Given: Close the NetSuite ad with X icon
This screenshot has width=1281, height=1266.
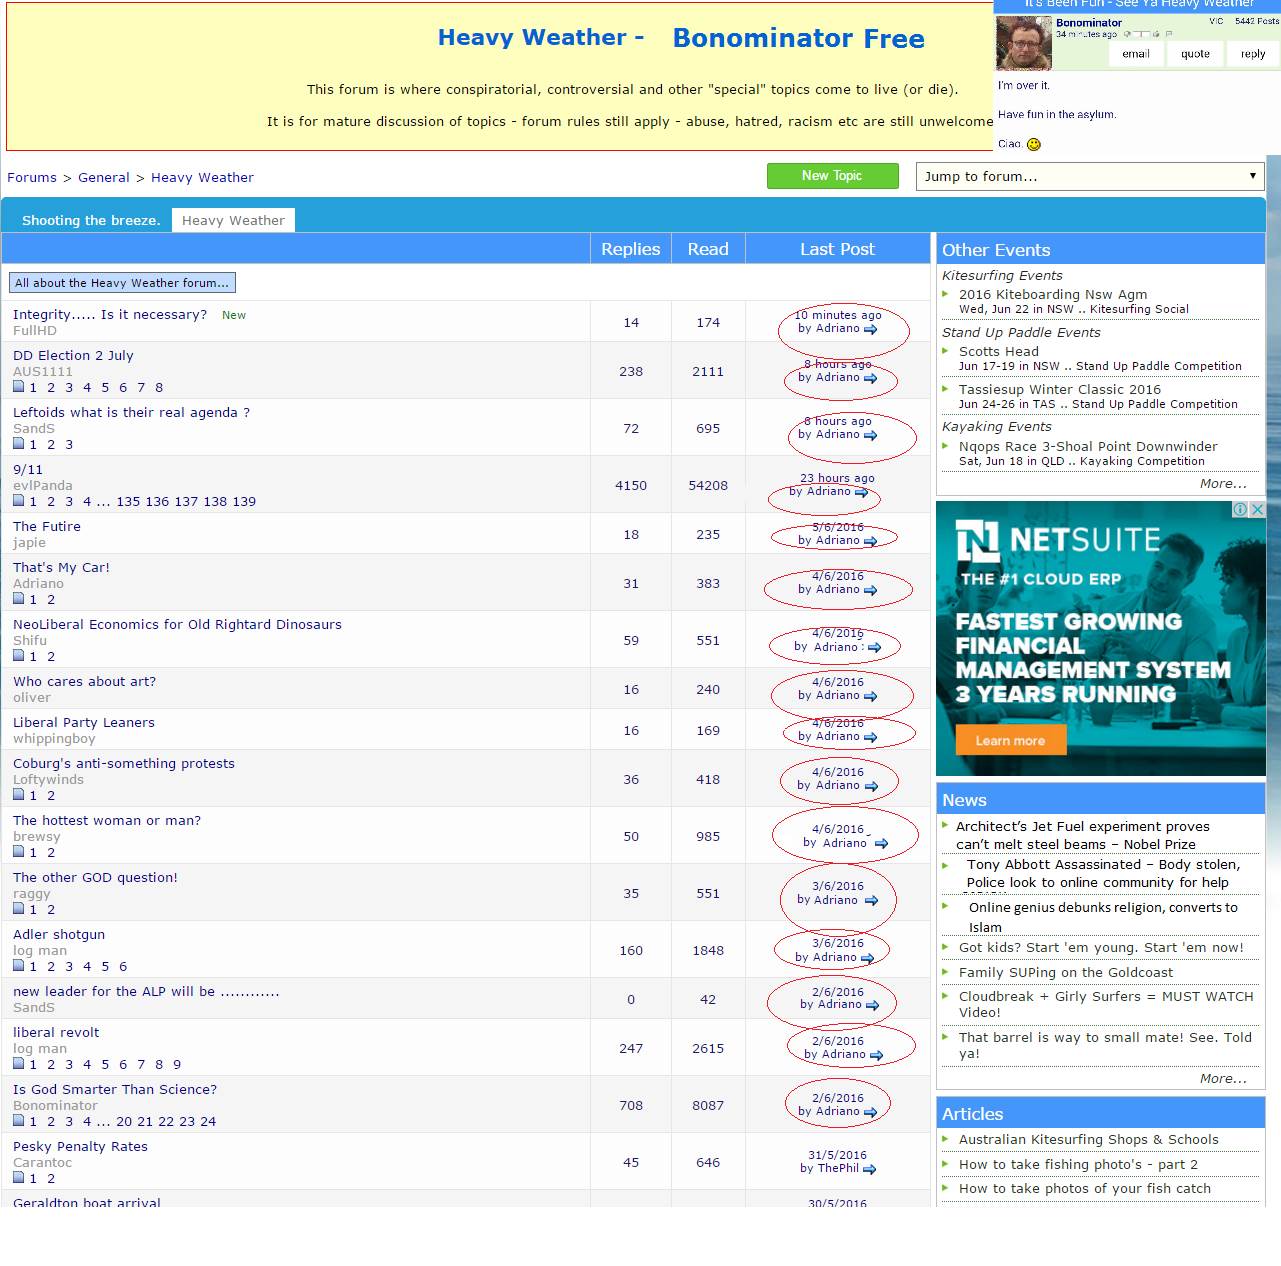Looking at the screenshot, I should click(1258, 509).
